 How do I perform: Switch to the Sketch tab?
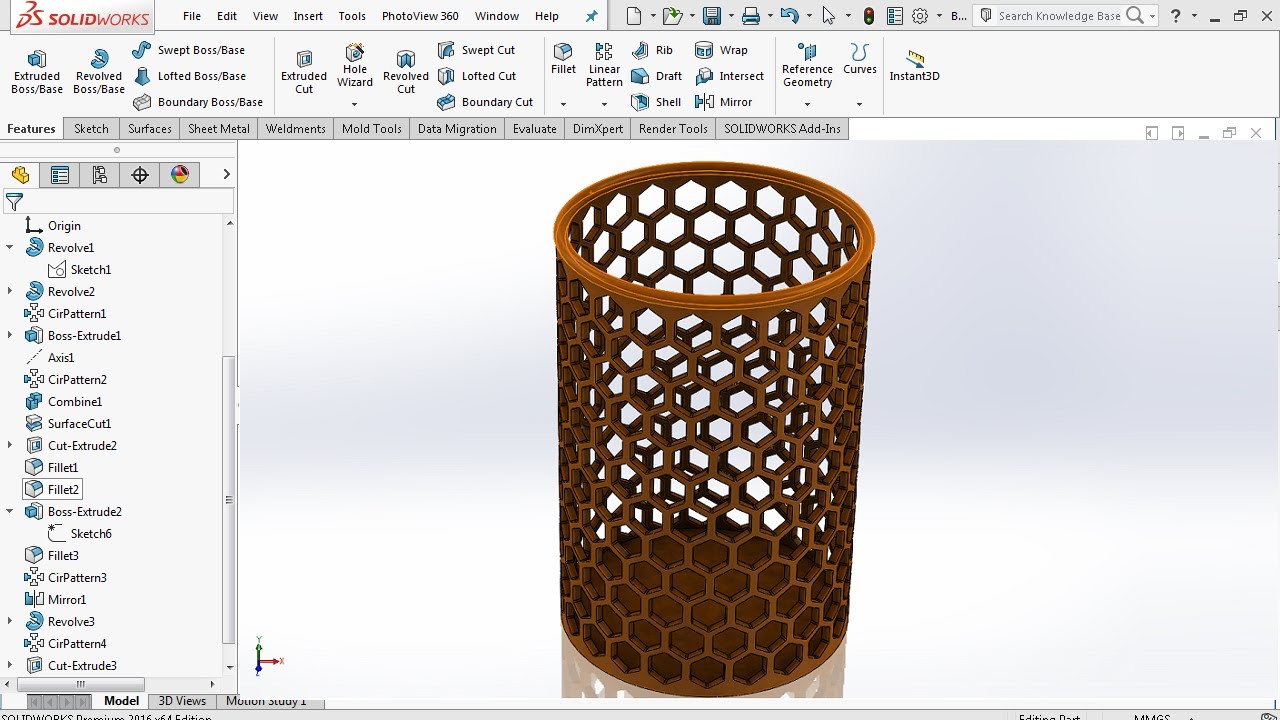tap(91, 129)
